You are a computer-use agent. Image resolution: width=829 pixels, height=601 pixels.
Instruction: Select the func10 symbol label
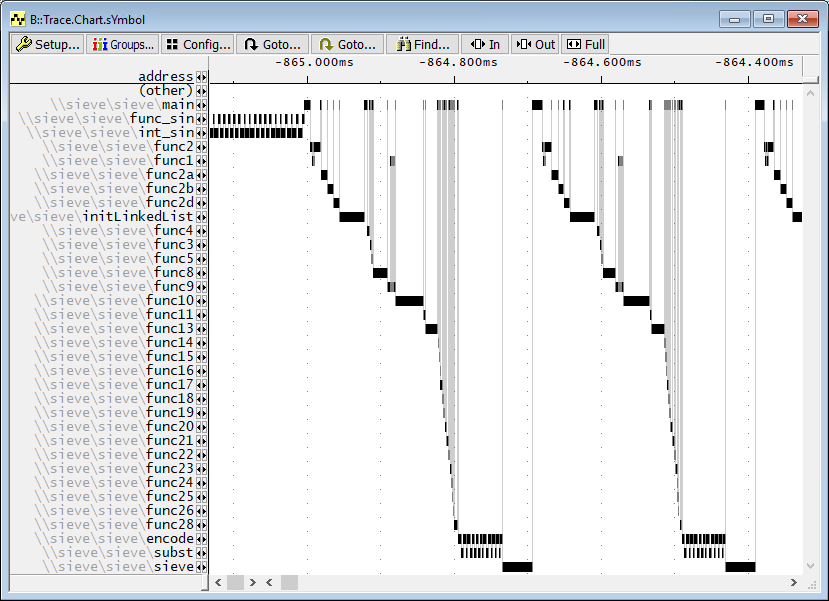pyautogui.click(x=170, y=301)
